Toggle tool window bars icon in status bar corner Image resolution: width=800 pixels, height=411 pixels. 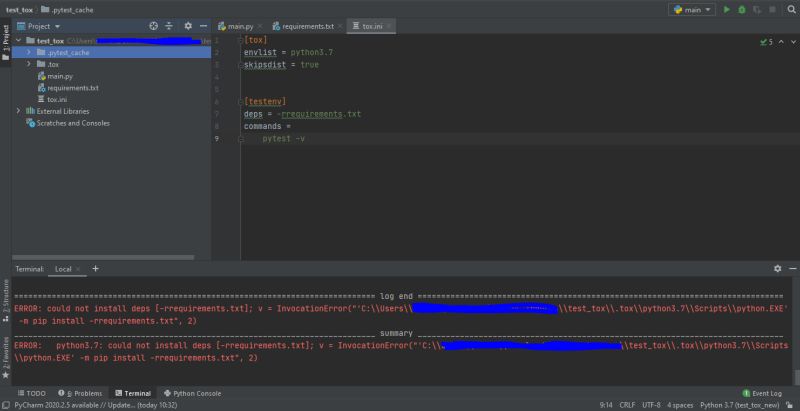point(5,405)
